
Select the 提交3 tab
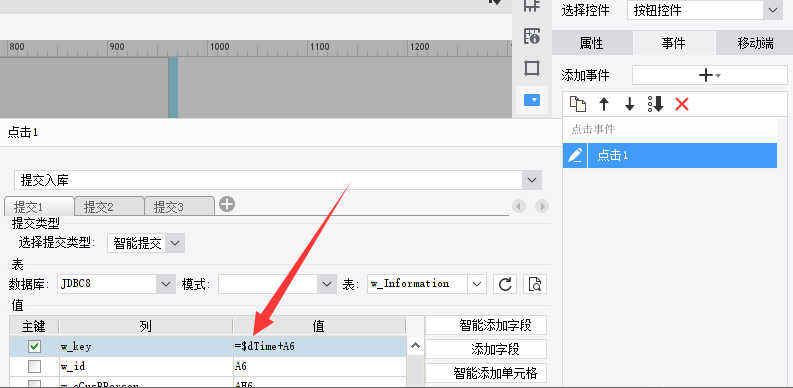(x=179, y=207)
